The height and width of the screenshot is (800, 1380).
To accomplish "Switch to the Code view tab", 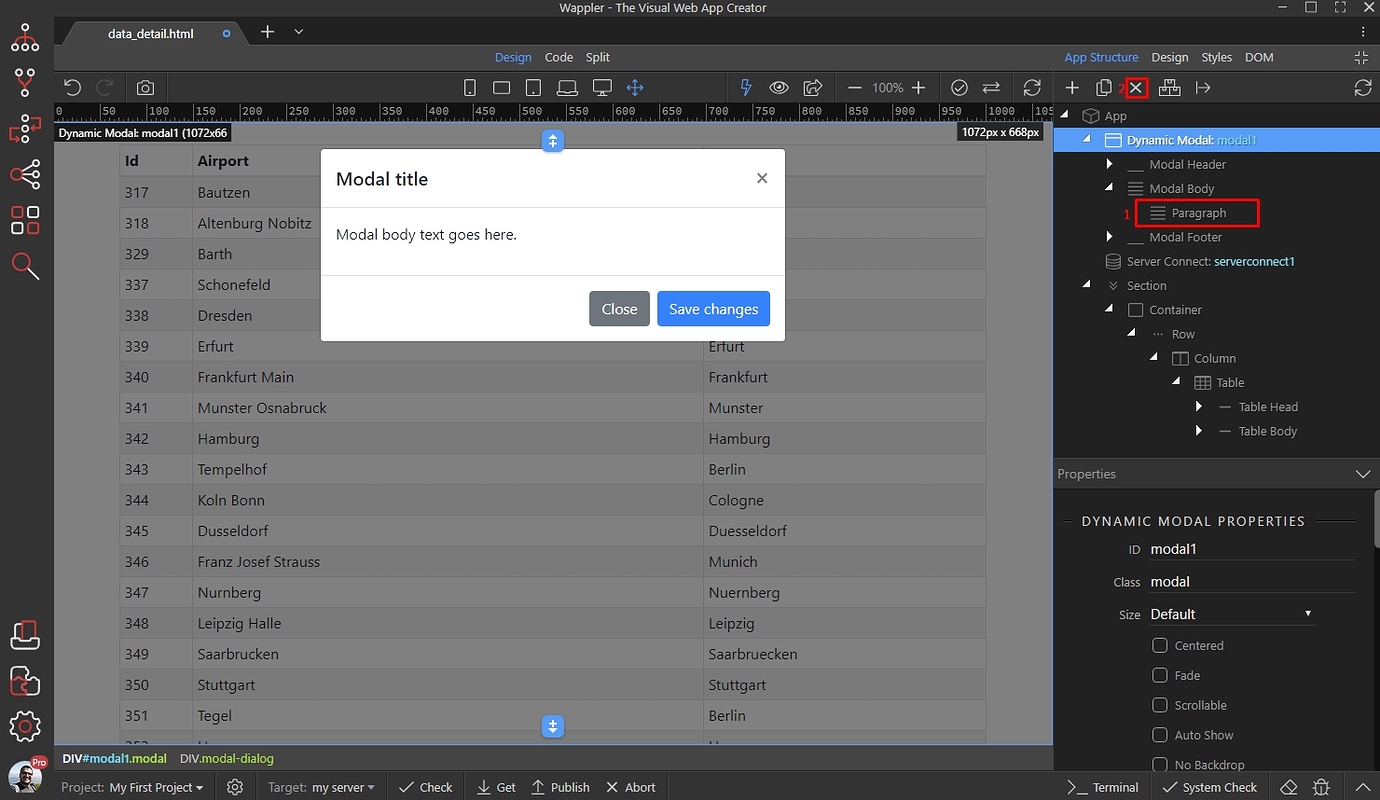I will point(559,57).
